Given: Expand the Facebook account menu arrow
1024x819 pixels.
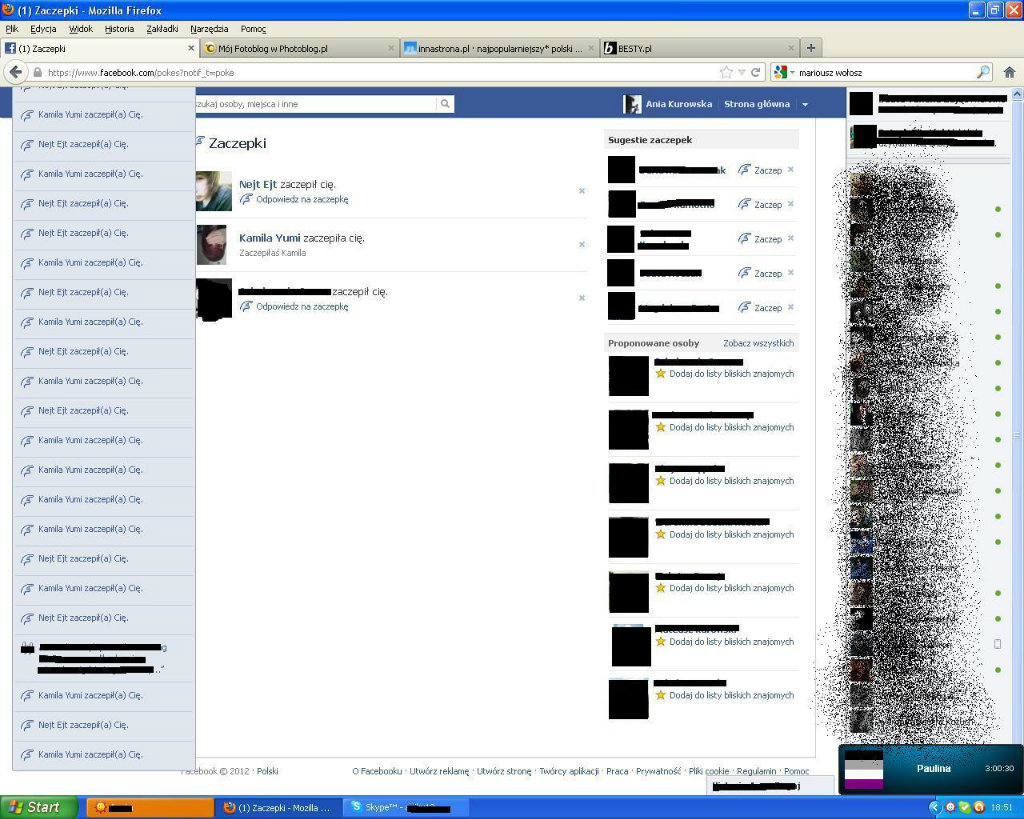Looking at the screenshot, I should (x=805, y=104).
